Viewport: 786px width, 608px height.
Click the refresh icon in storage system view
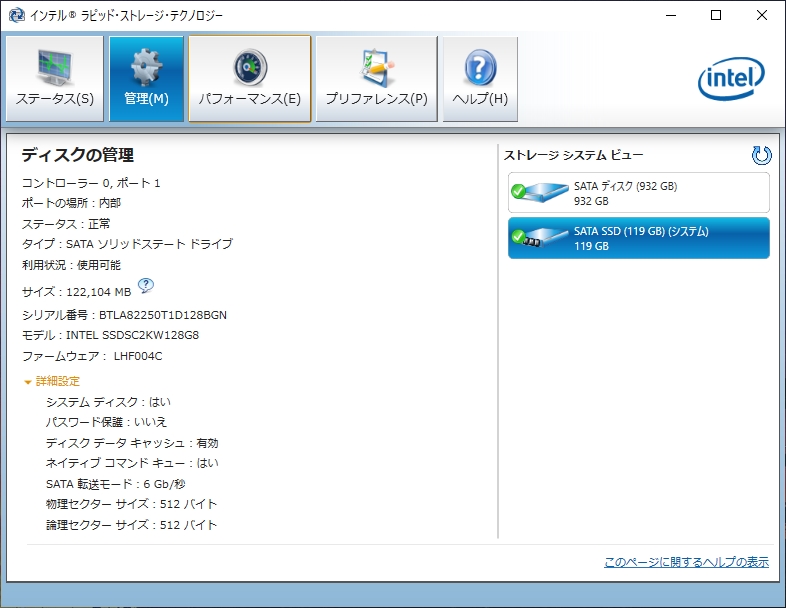pos(761,155)
